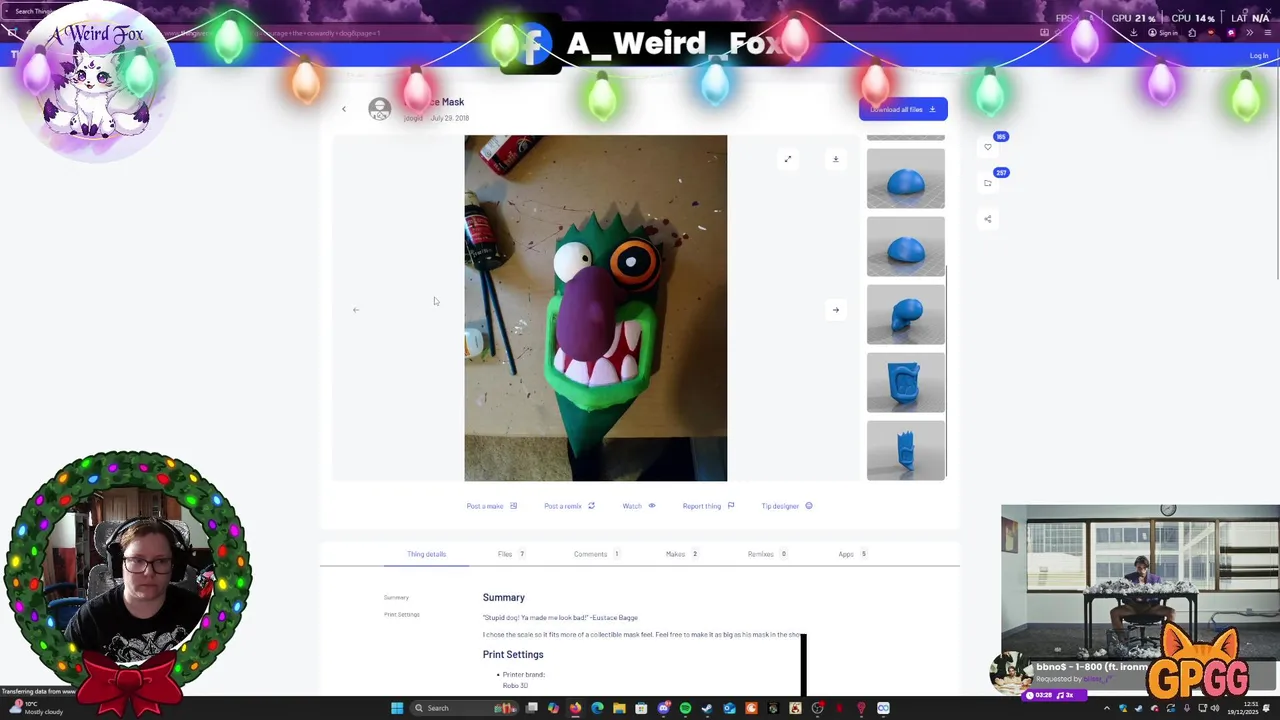The image size is (1280, 720).
Task: Open Microsoft Edge from the taskbar
Action: click(597, 708)
